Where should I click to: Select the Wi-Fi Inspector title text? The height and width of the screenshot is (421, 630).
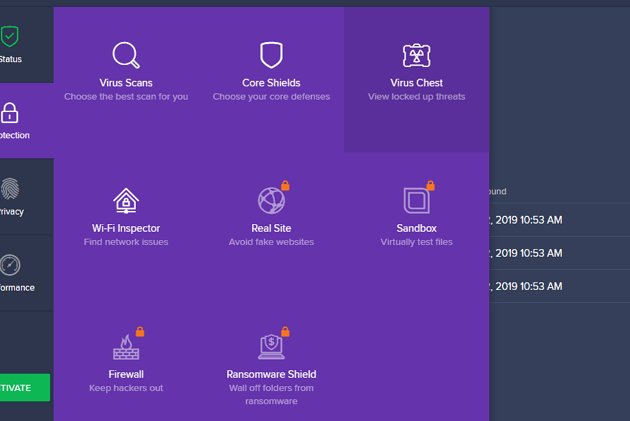(x=126, y=228)
